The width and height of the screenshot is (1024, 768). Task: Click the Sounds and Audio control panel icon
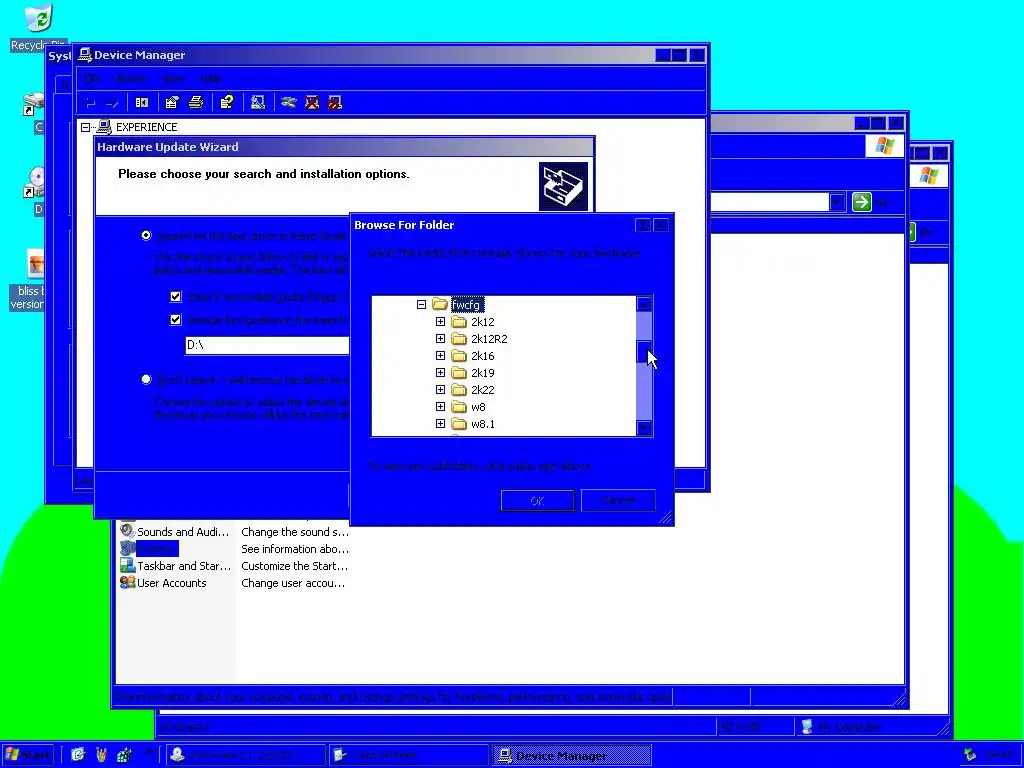click(127, 531)
